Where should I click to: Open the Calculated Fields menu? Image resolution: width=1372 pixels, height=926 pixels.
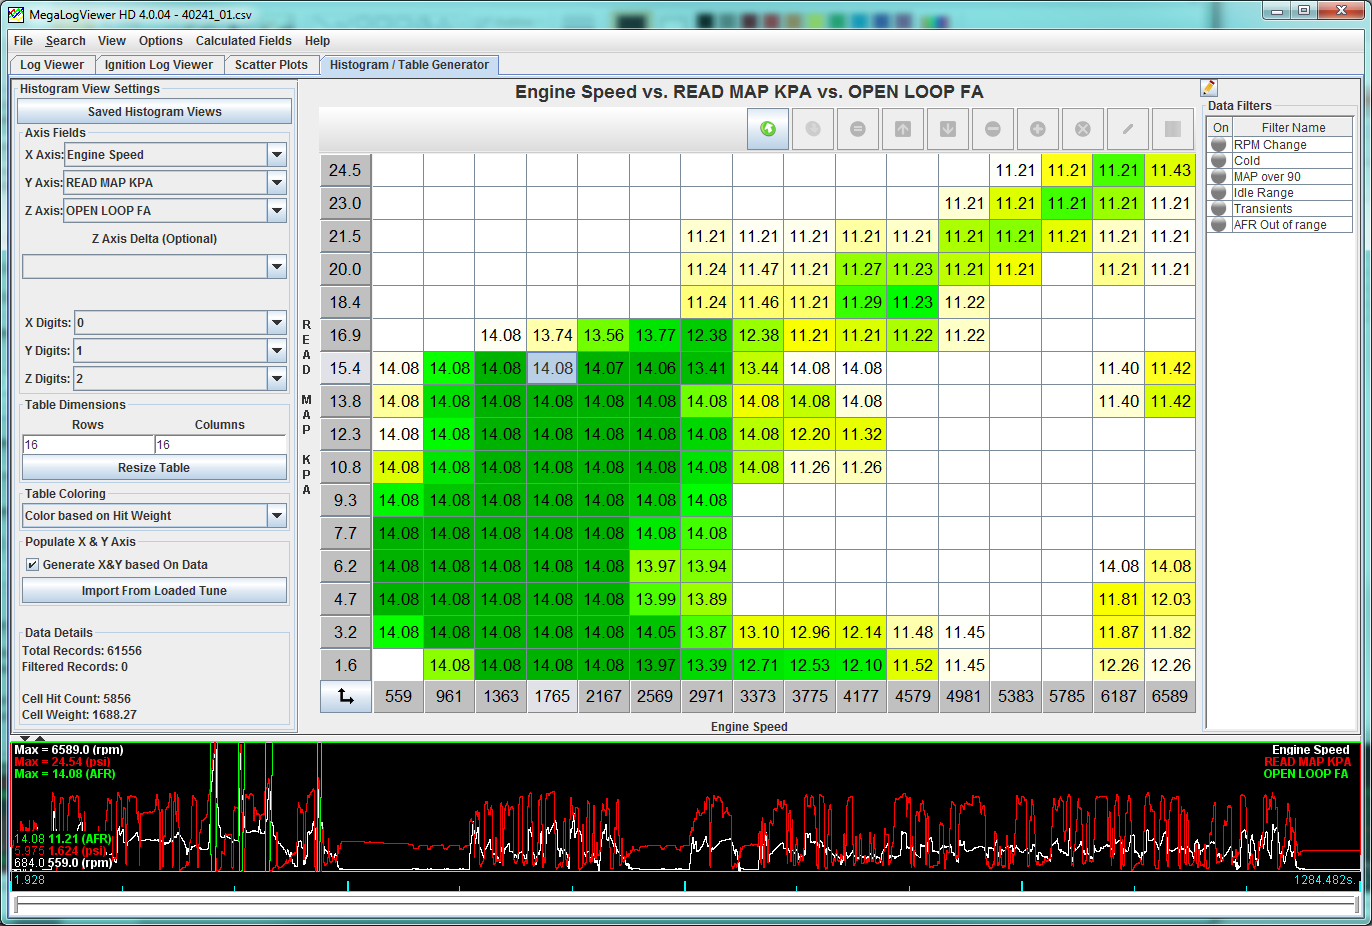pyautogui.click(x=243, y=41)
